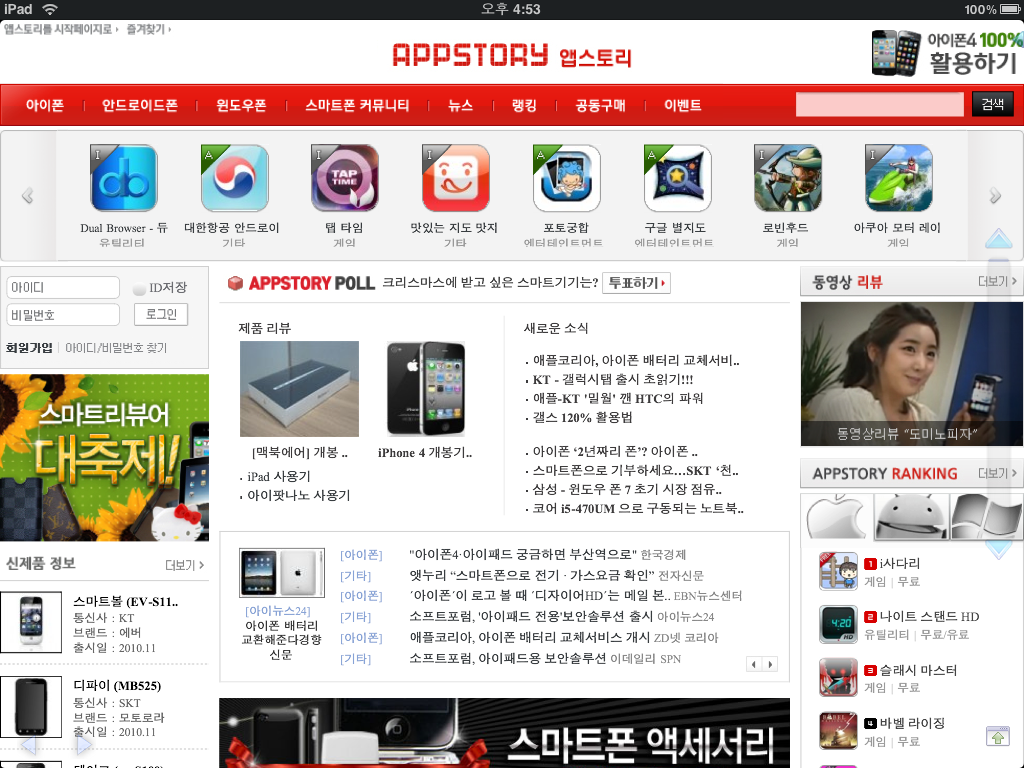Image resolution: width=1024 pixels, height=768 pixels.
Task: Show next apps in the carousel
Action: pos(995,195)
